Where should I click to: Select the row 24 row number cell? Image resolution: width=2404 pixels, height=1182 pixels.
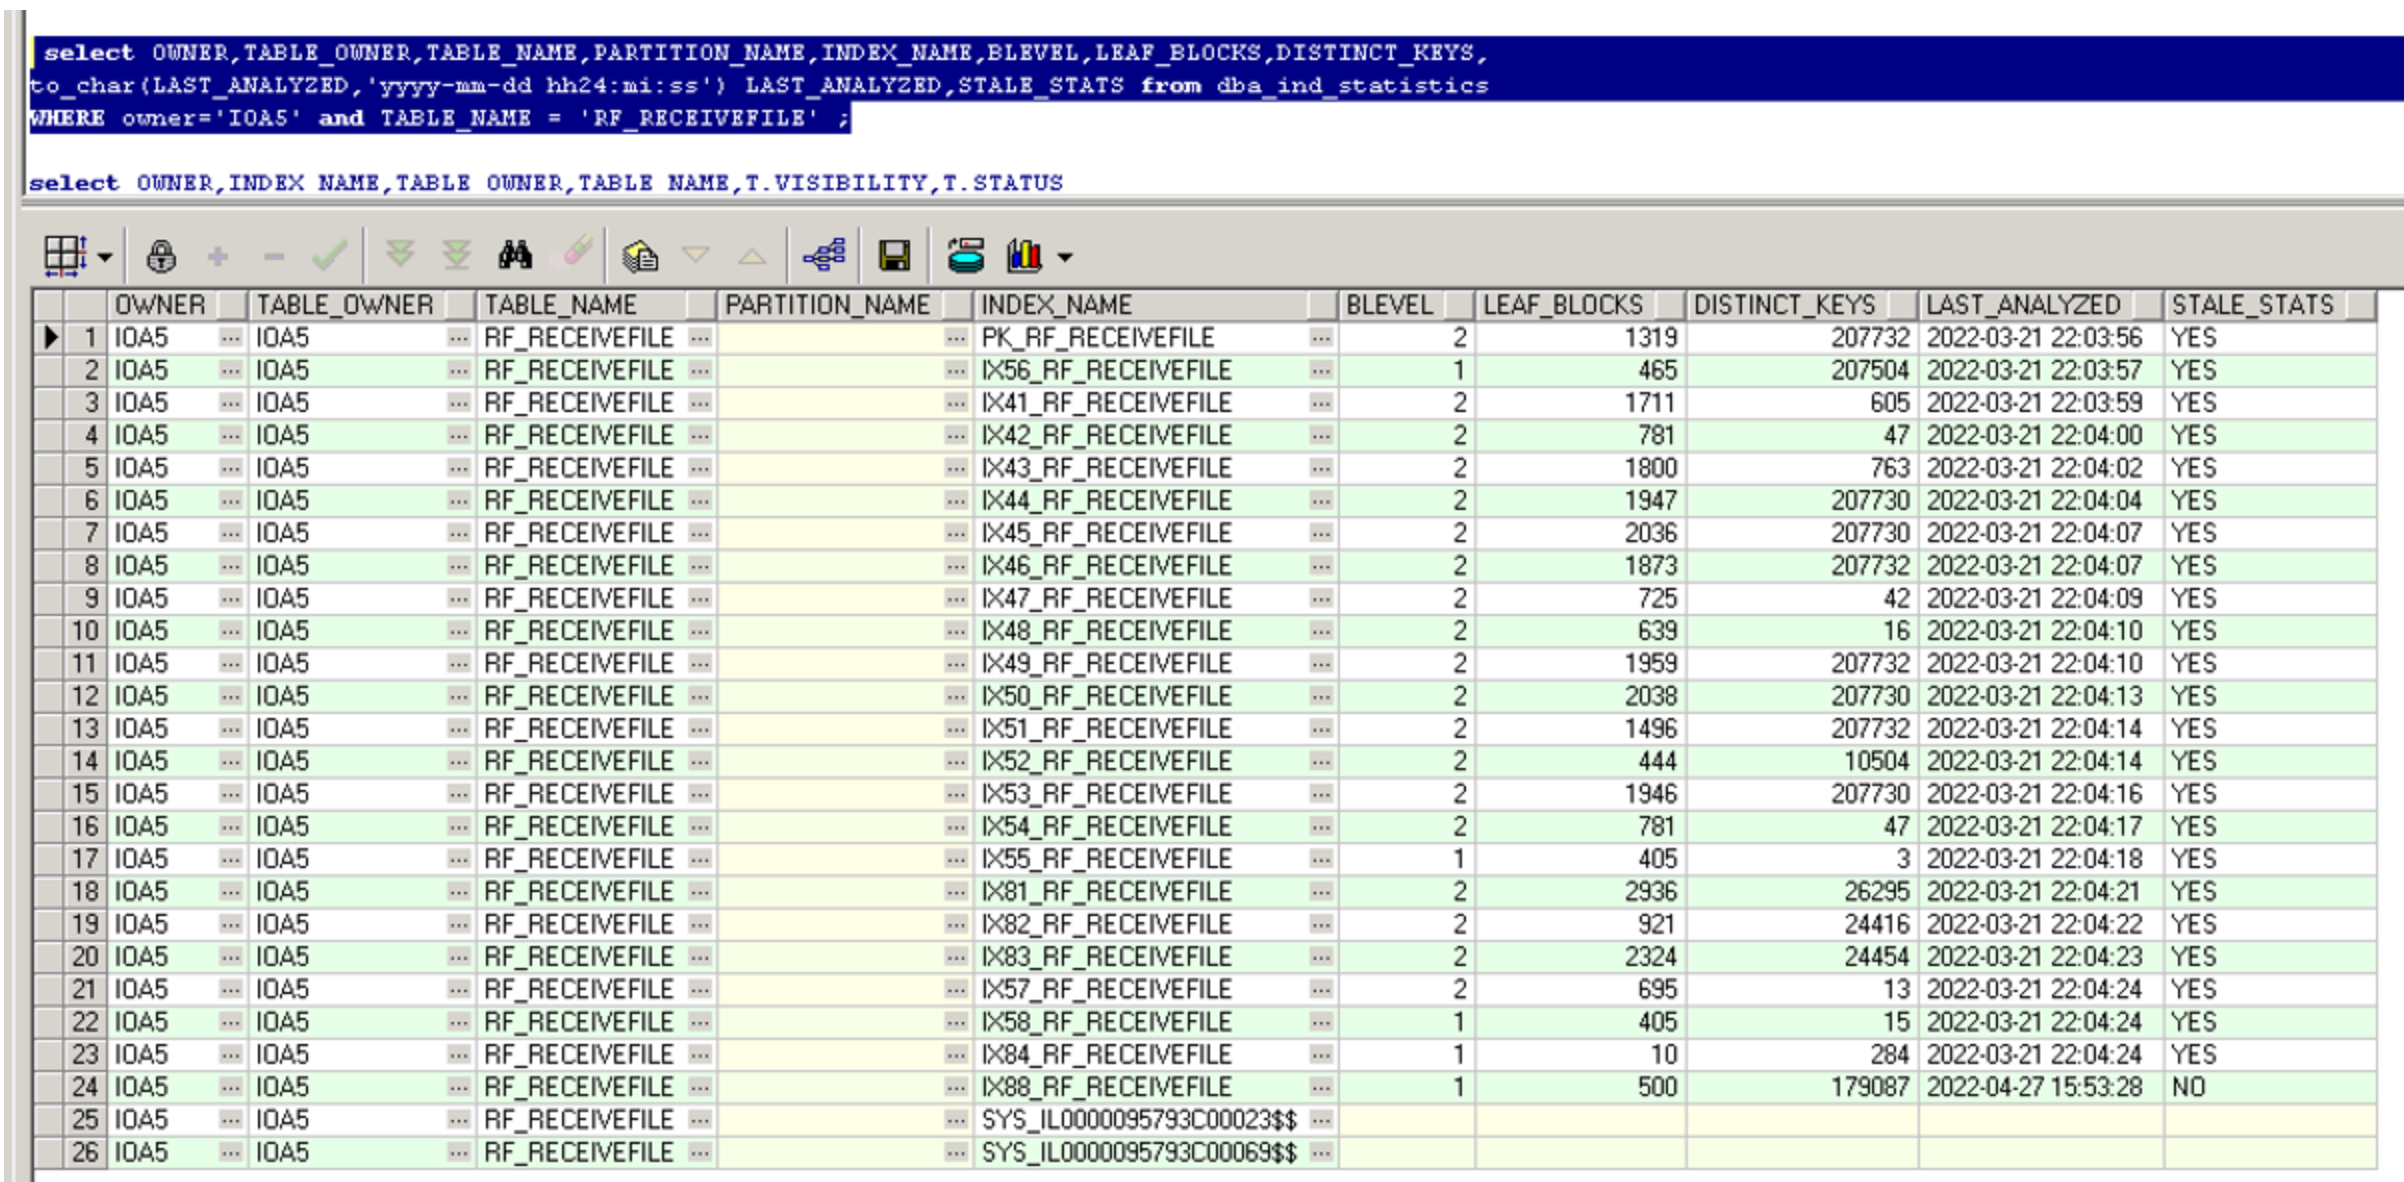pyautogui.click(x=84, y=1087)
